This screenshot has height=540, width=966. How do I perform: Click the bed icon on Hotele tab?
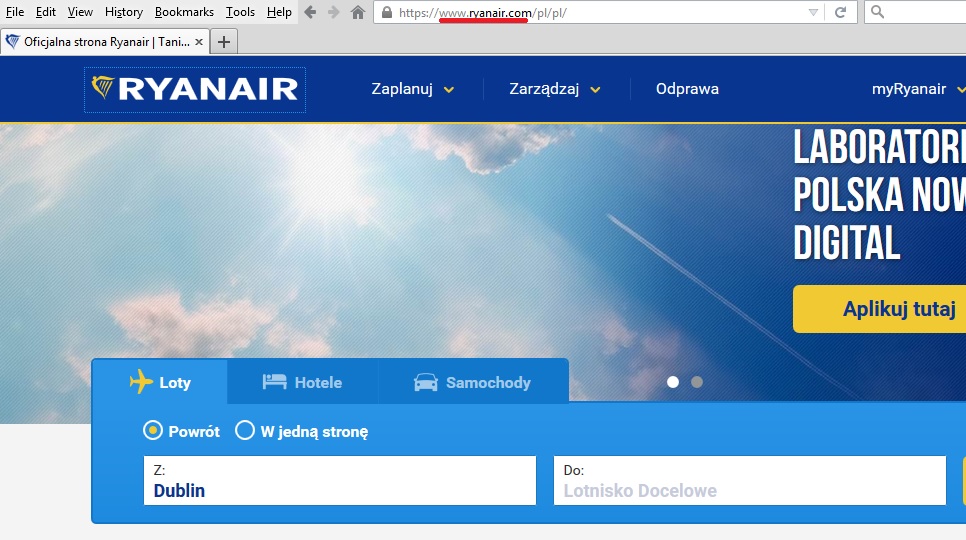[x=274, y=382]
